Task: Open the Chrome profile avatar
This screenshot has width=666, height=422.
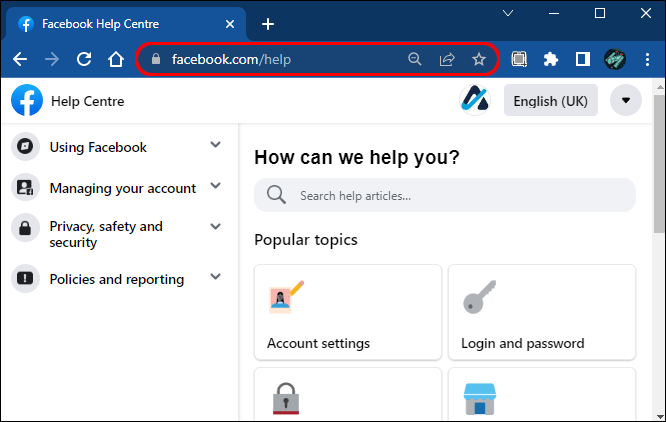Action: (x=615, y=59)
